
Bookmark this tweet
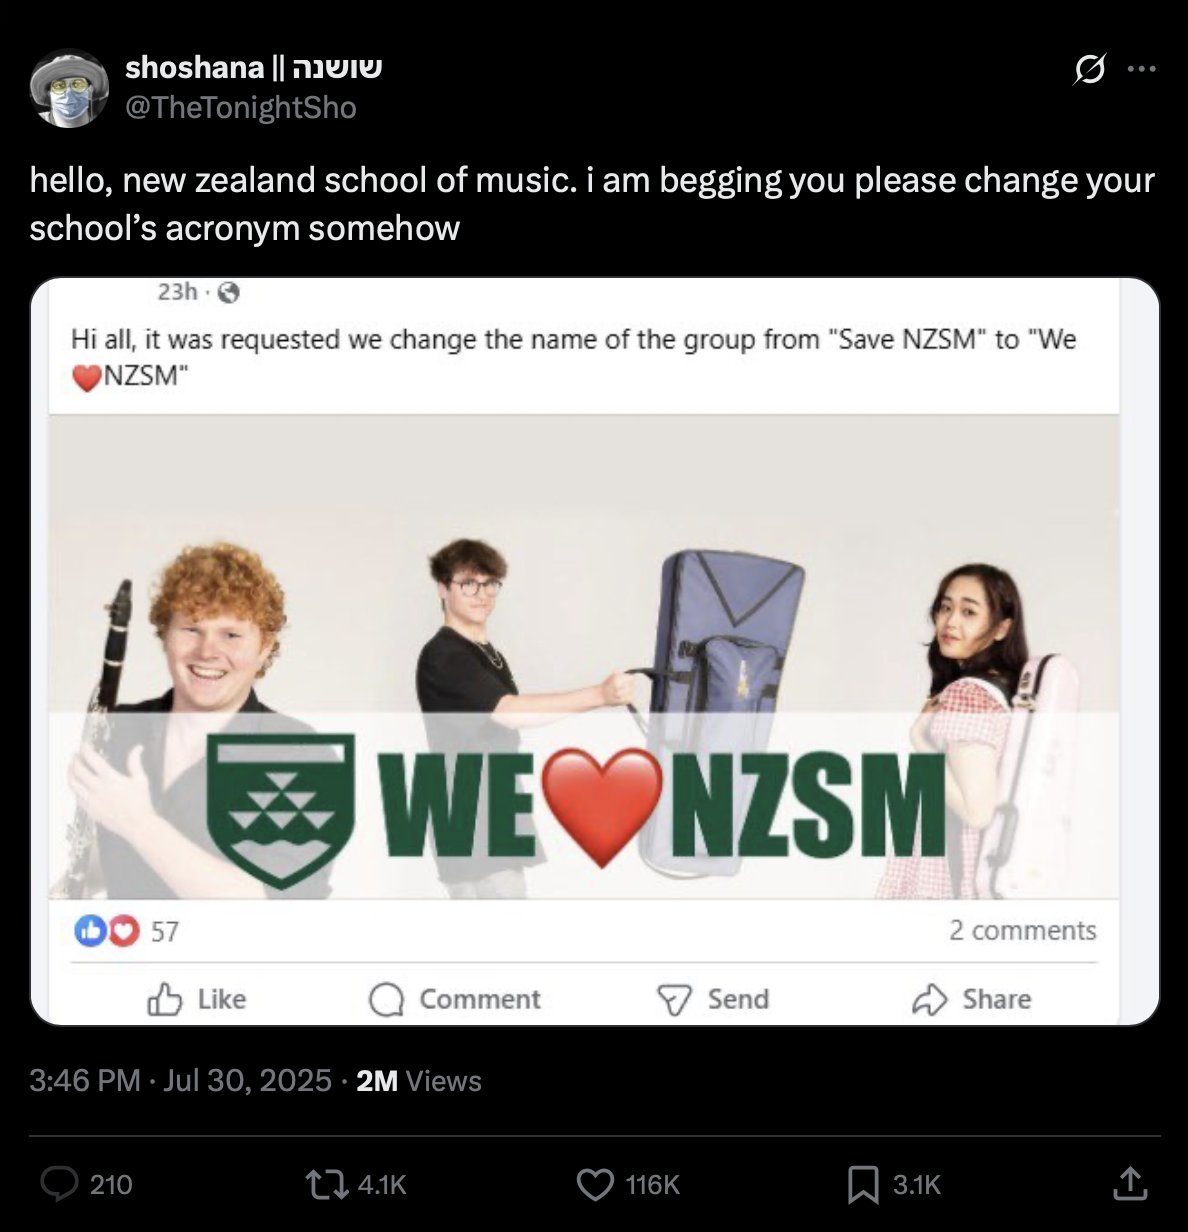point(862,1184)
